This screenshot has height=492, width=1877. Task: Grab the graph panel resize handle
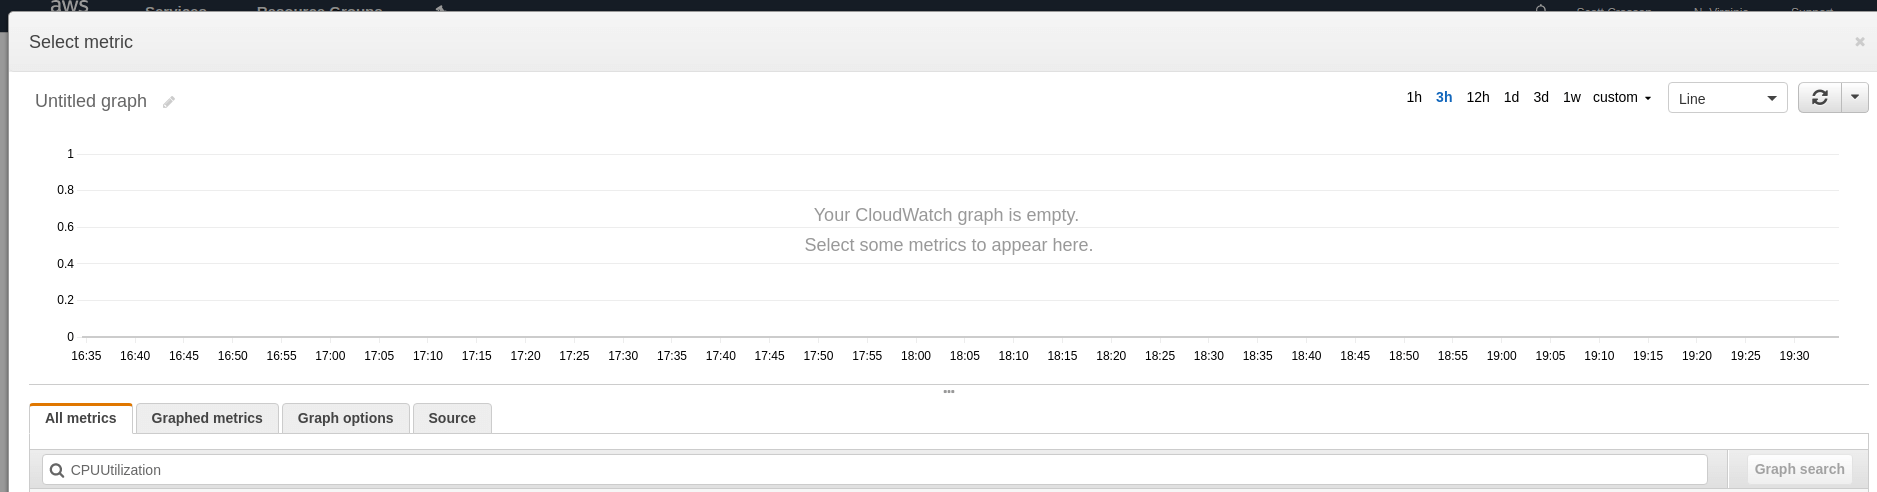[x=949, y=391]
